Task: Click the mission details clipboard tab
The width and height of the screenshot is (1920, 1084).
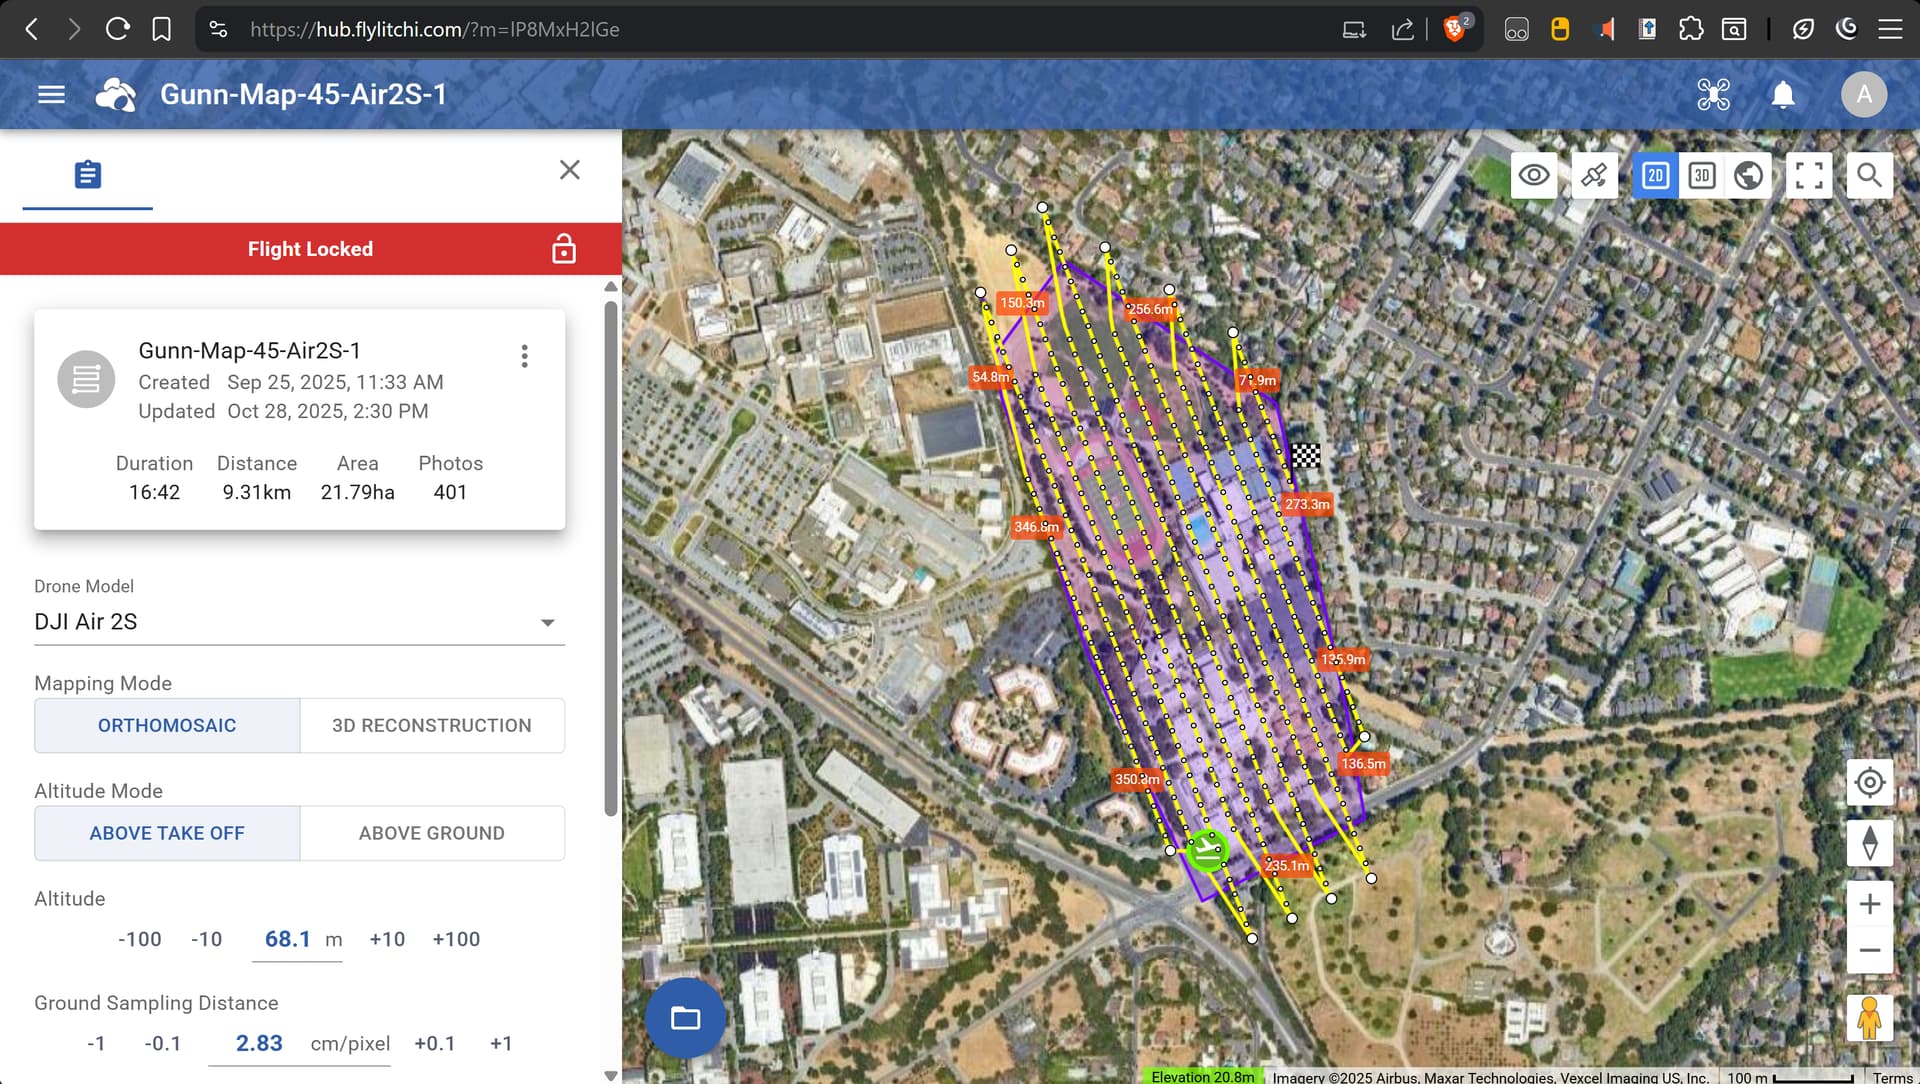Action: (x=88, y=175)
